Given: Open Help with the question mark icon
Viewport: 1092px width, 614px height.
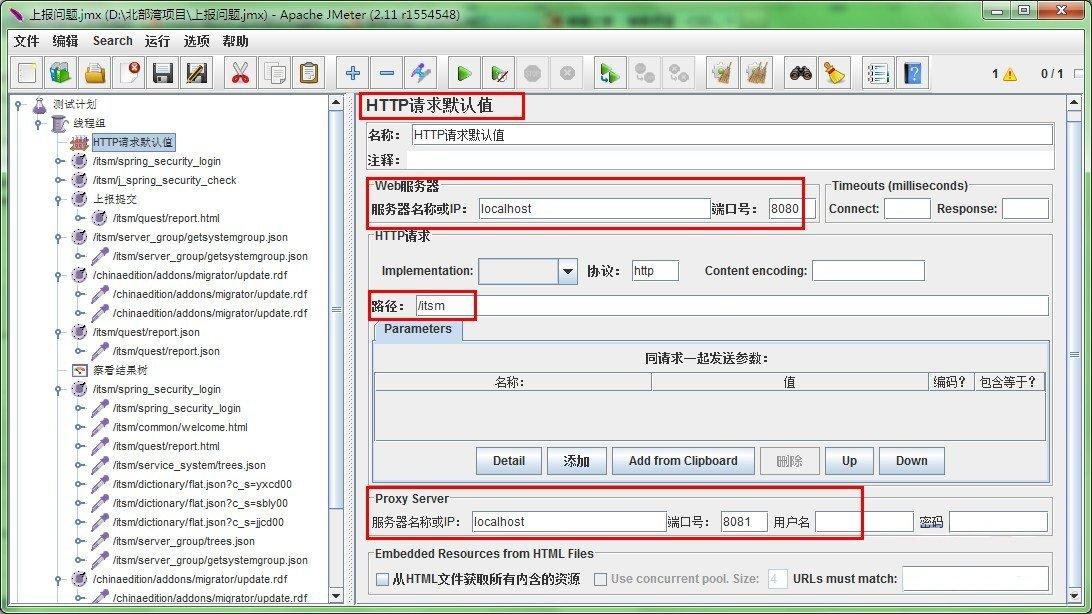Looking at the screenshot, I should 912,72.
